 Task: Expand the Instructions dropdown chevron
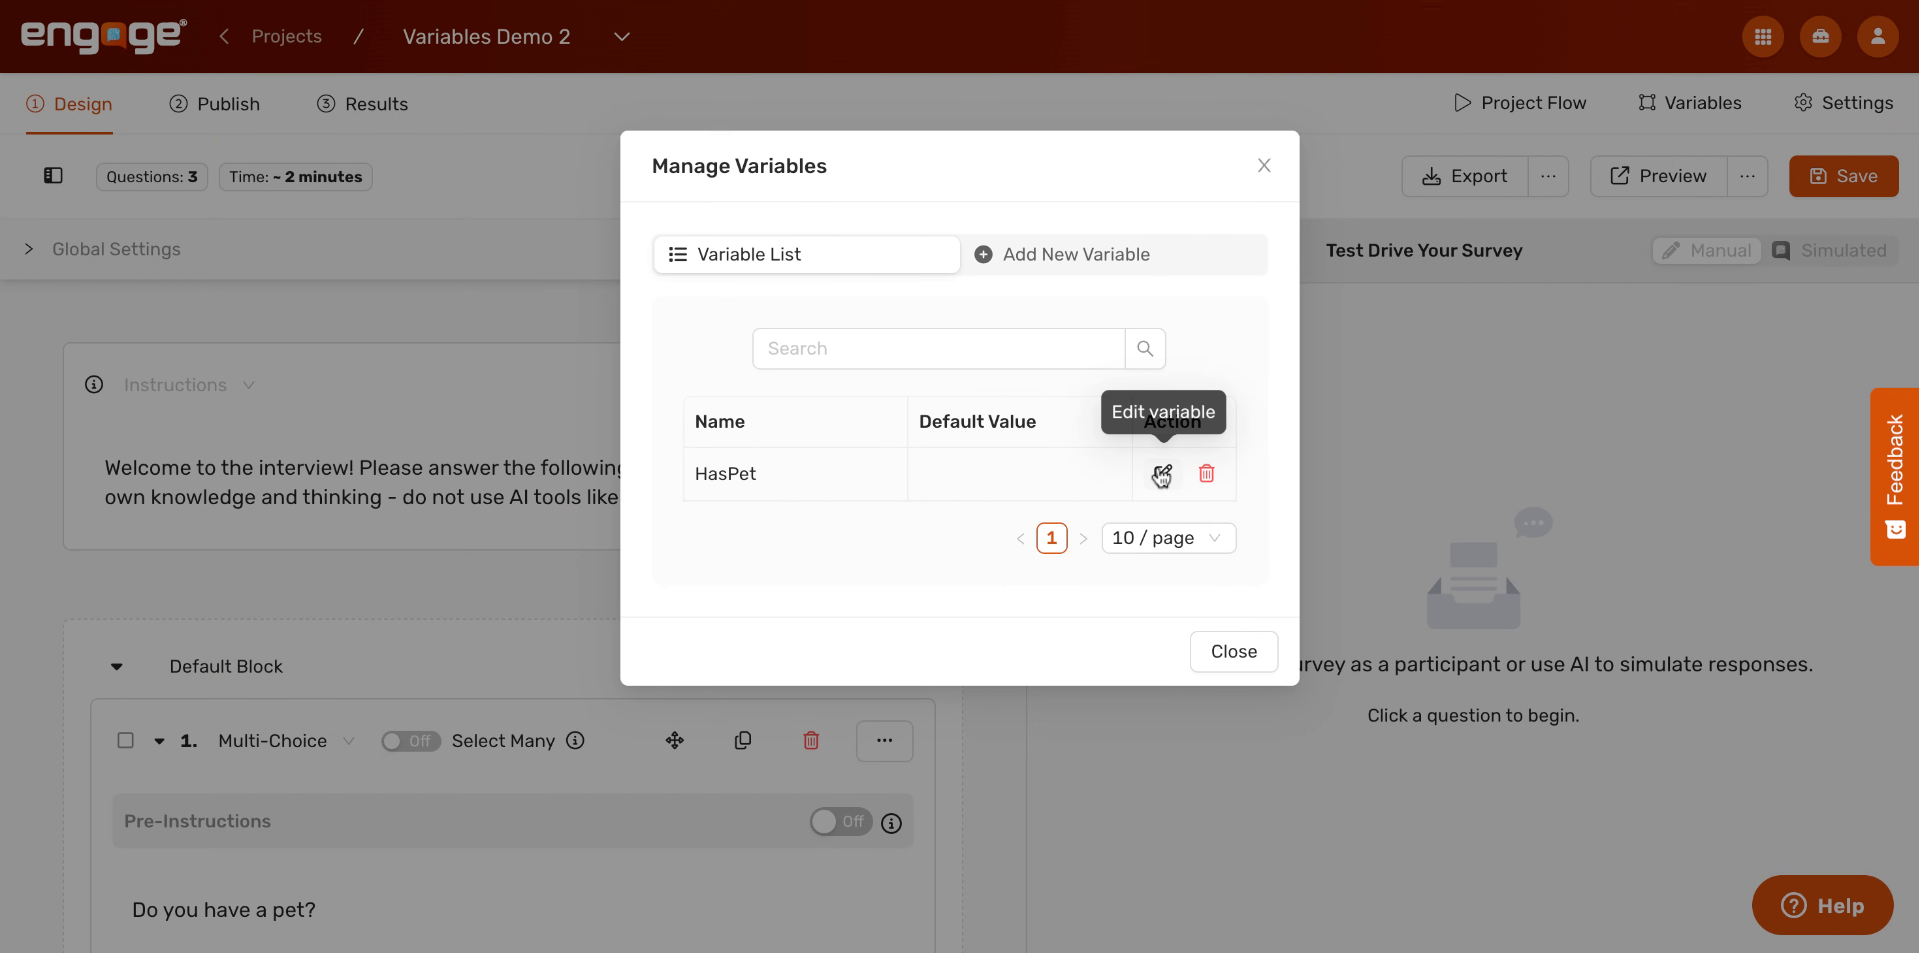click(x=249, y=385)
